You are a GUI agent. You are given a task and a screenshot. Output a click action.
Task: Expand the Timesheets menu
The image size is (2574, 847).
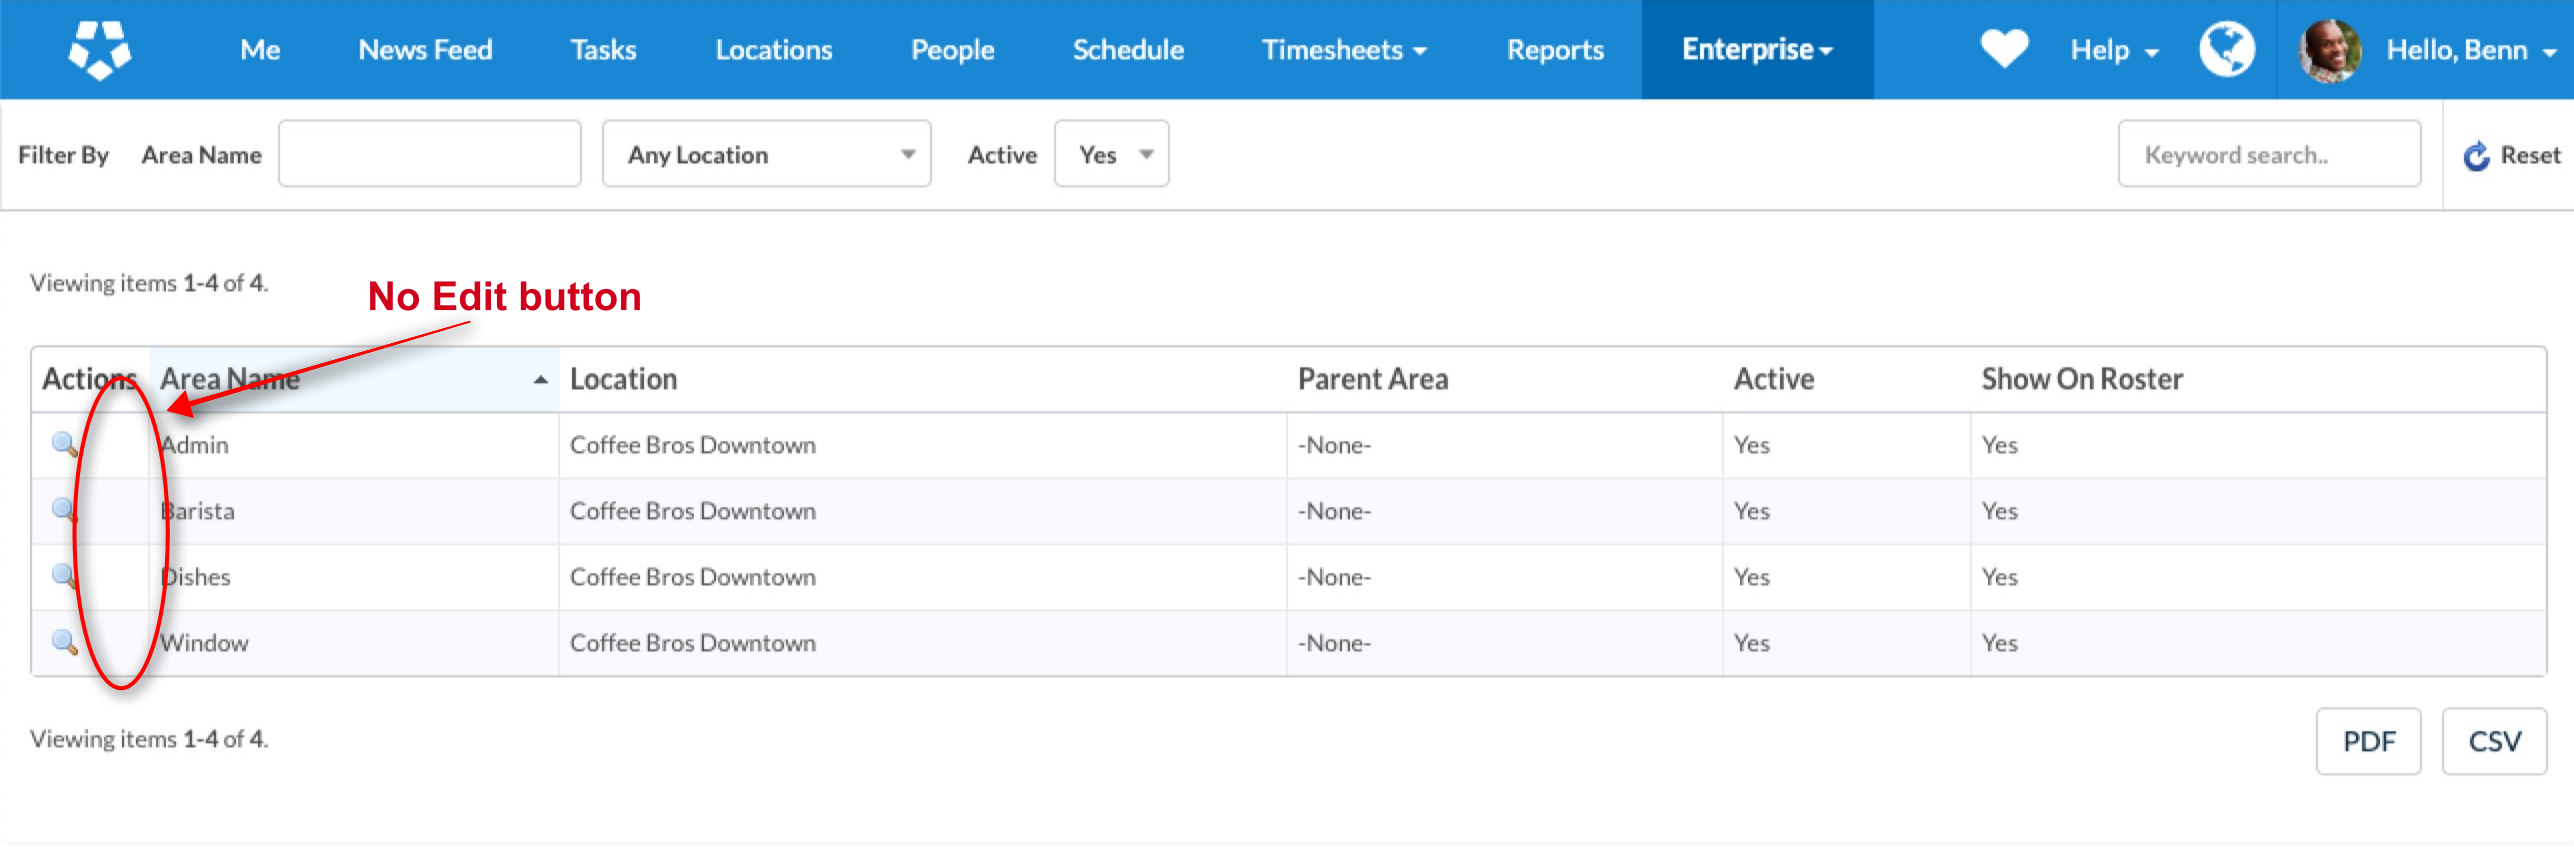1343,50
